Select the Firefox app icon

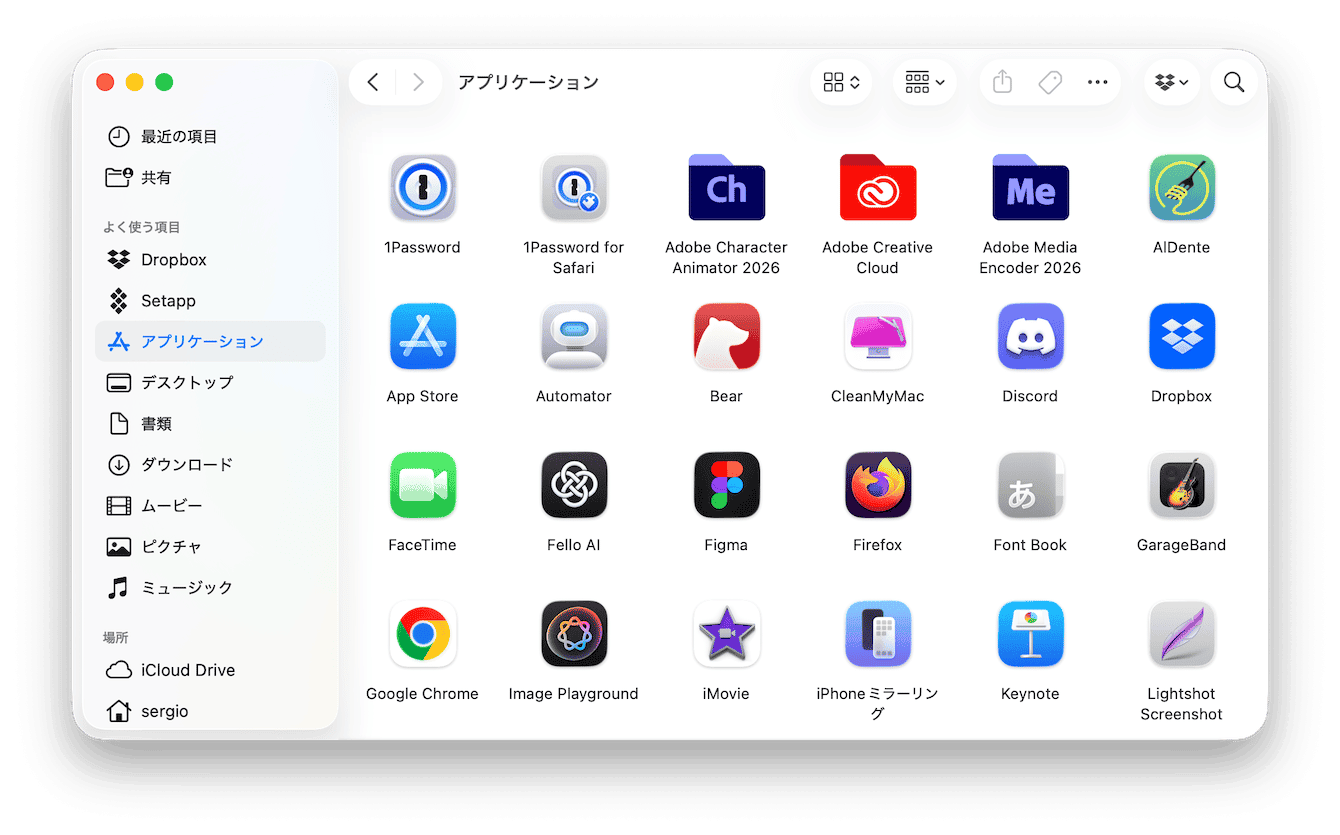(878, 485)
